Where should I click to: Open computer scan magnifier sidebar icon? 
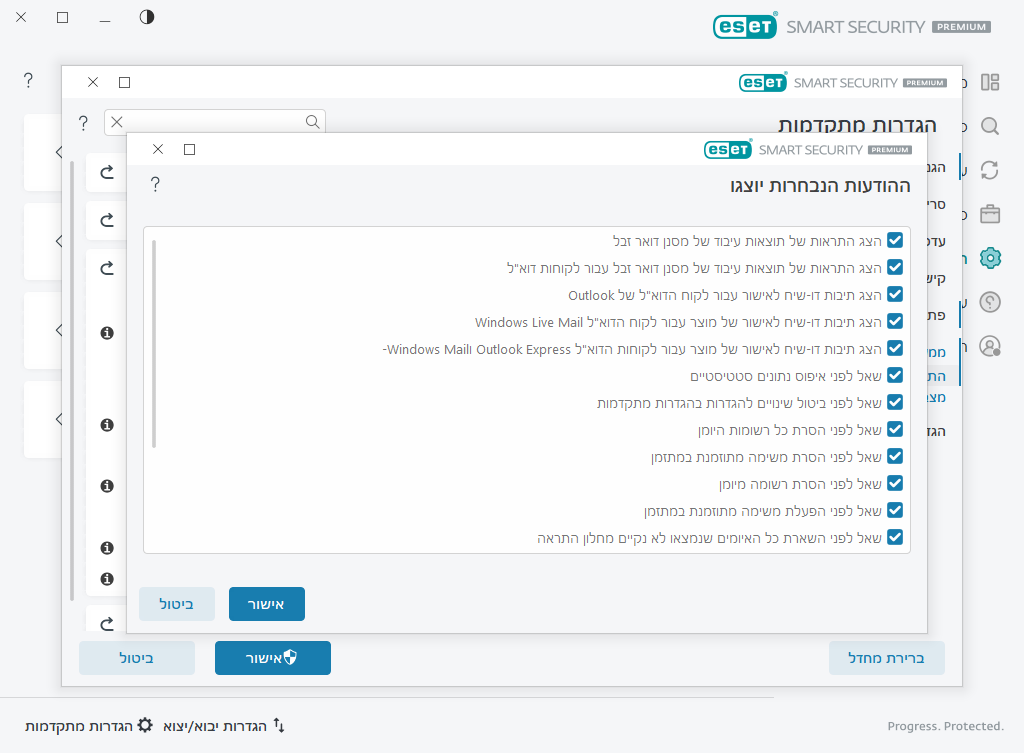coord(990,126)
